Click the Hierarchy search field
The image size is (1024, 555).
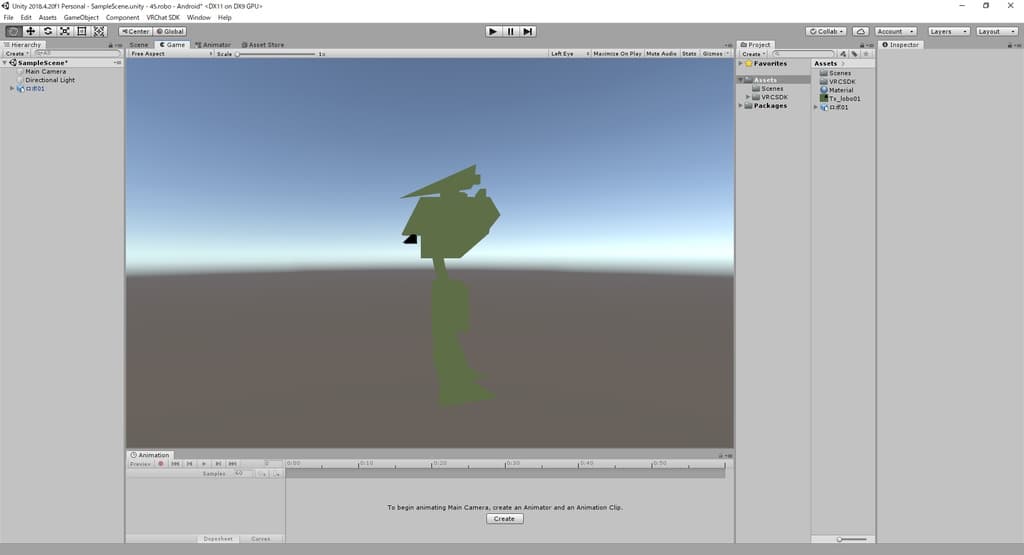[x=77, y=54]
